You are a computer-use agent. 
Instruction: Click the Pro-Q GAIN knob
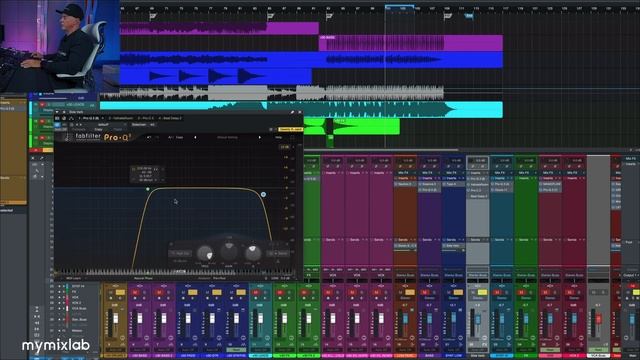pyautogui.click(x=229, y=251)
